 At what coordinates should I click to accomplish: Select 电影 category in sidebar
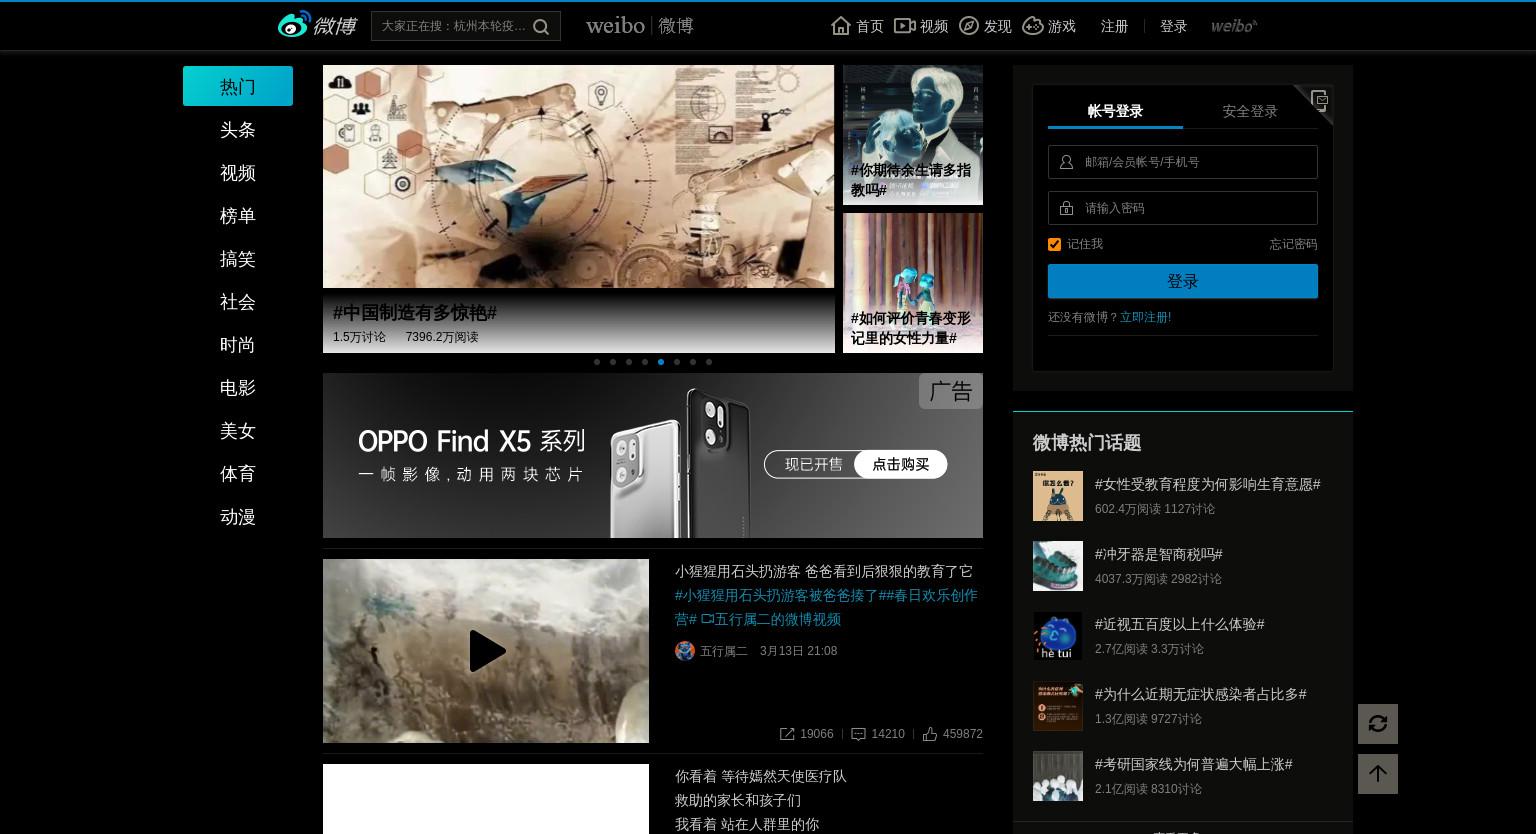tap(238, 388)
